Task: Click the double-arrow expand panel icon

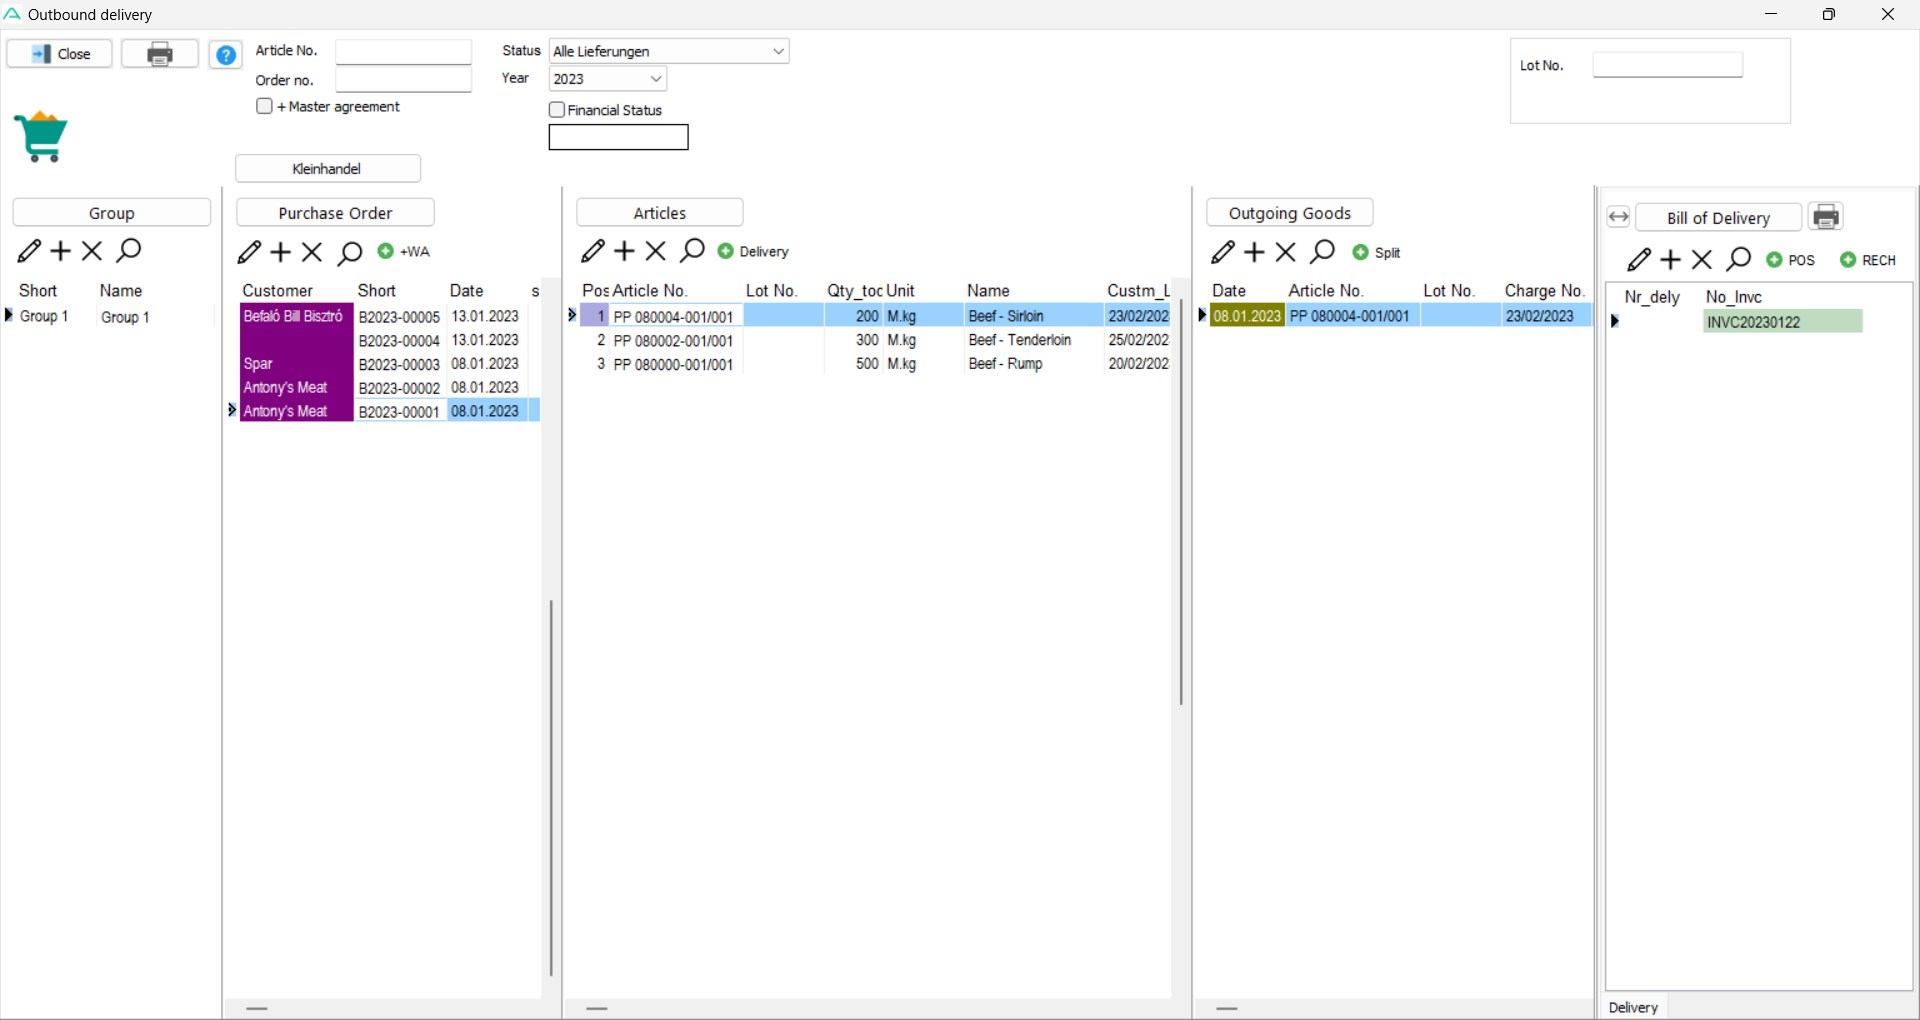Action: (1618, 217)
